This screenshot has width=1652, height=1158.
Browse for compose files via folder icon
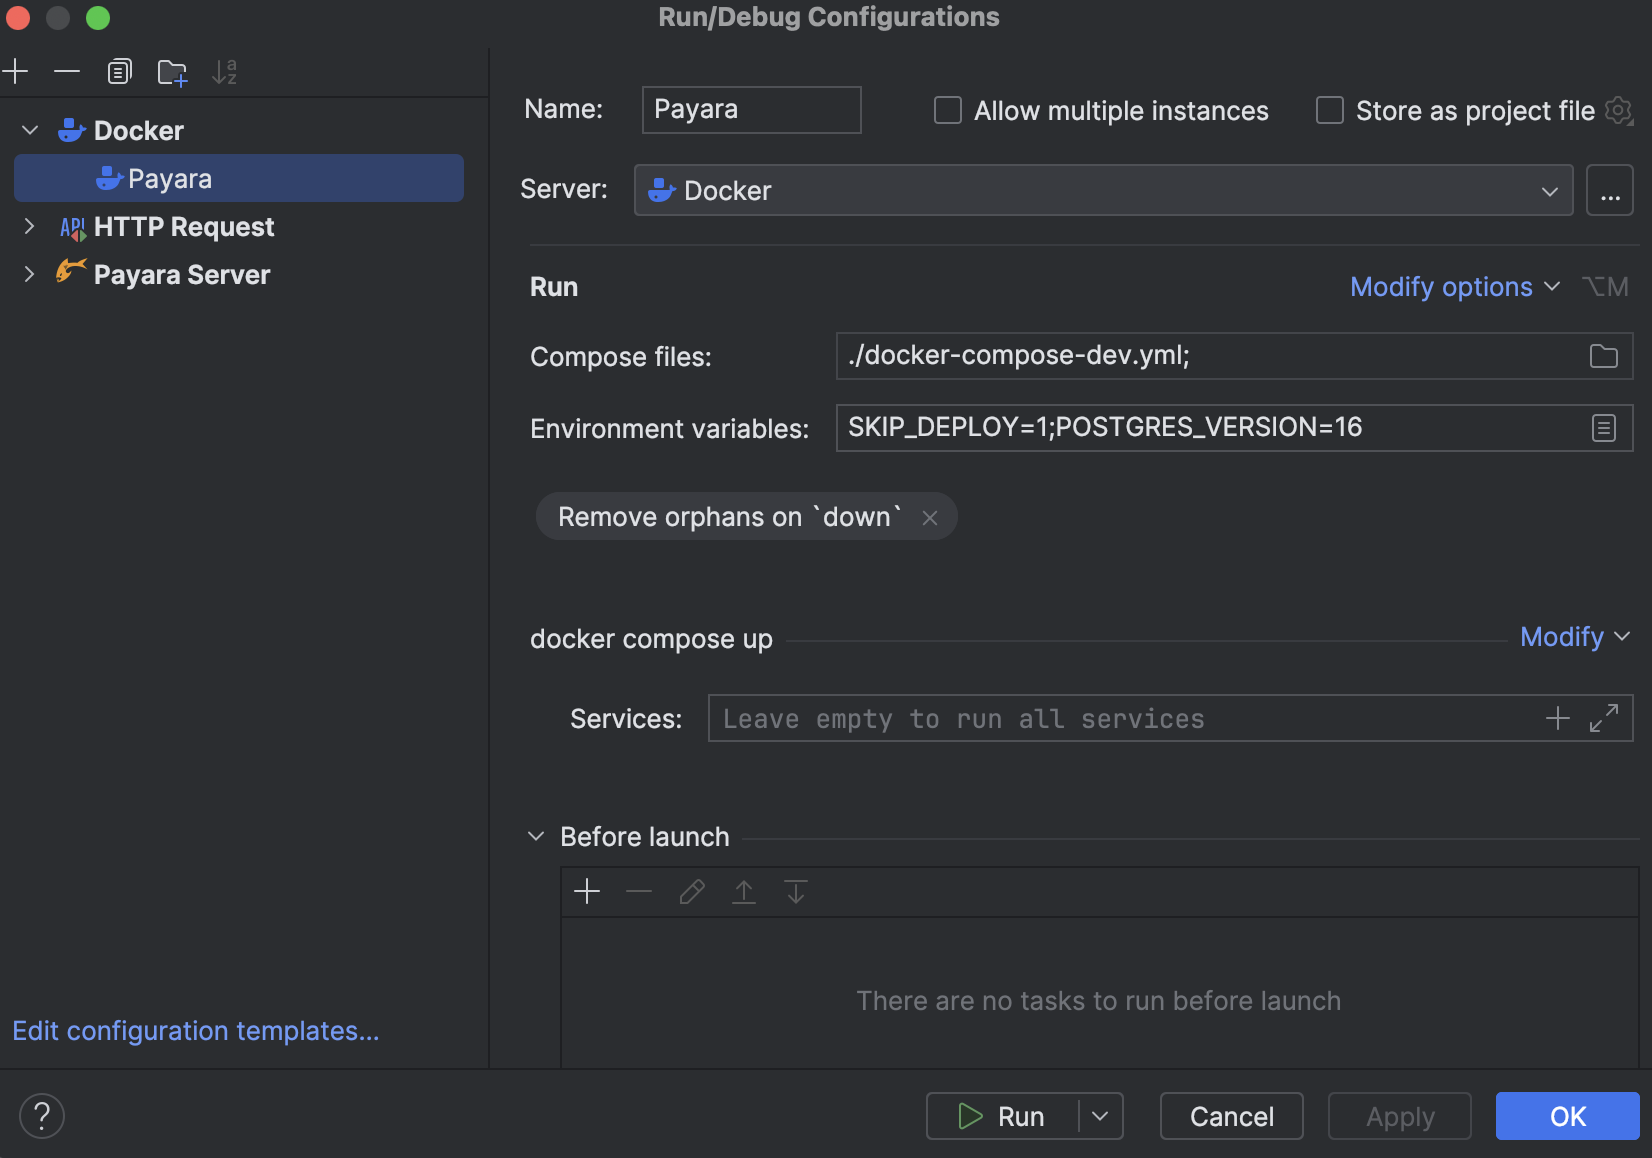[x=1603, y=356]
